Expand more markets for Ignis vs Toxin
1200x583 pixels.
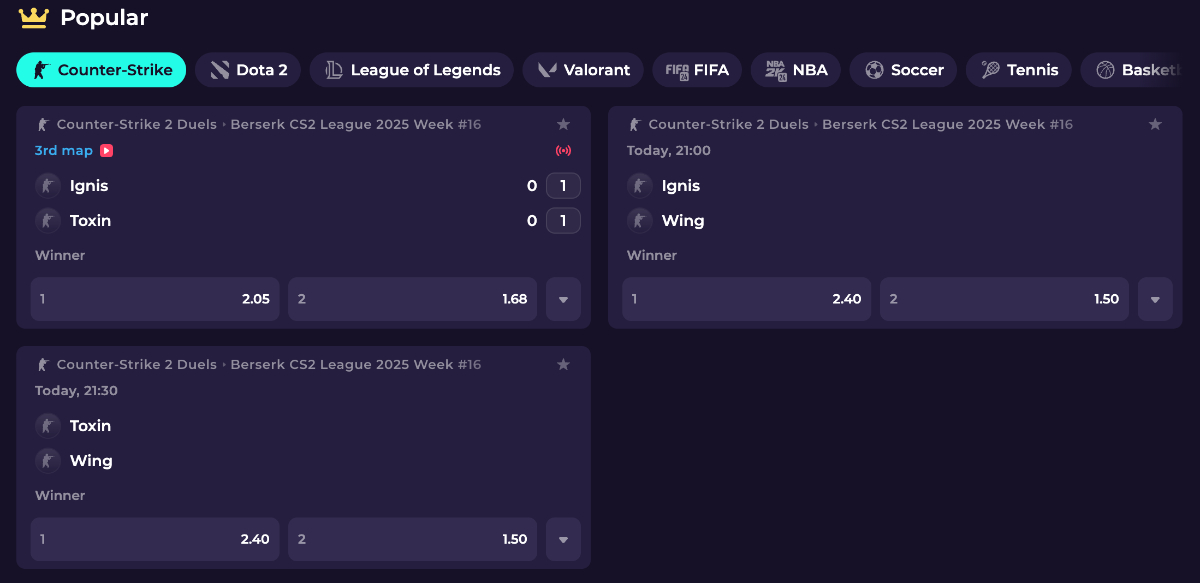563,299
